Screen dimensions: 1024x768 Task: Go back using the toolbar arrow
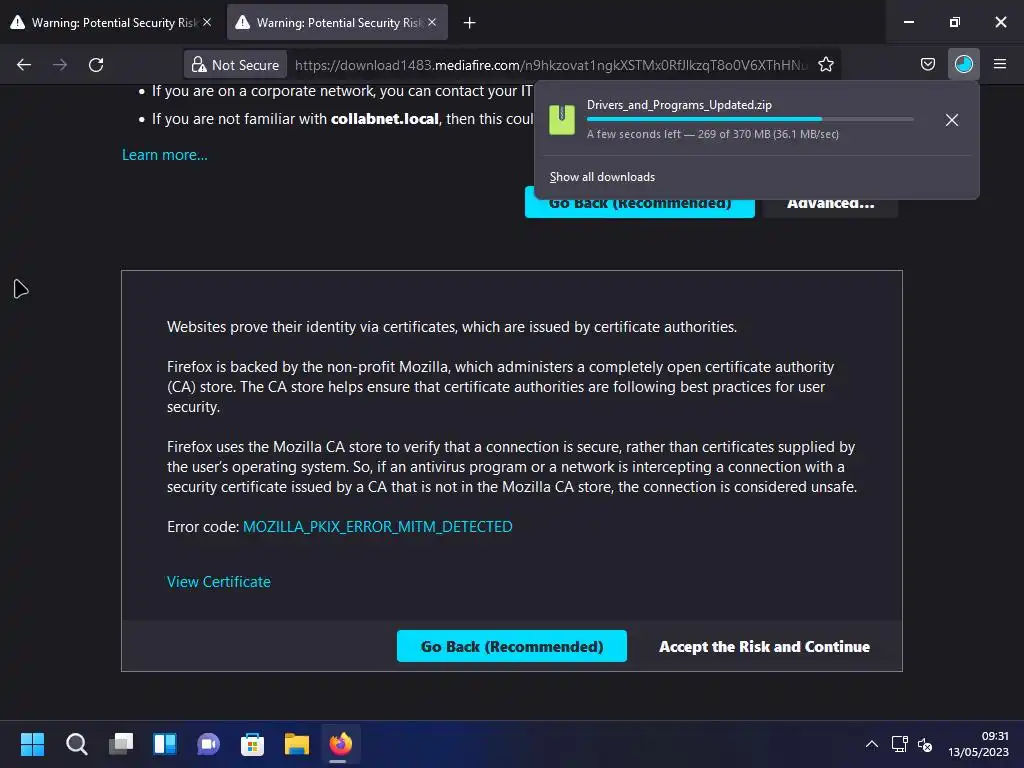coord(24,65)
